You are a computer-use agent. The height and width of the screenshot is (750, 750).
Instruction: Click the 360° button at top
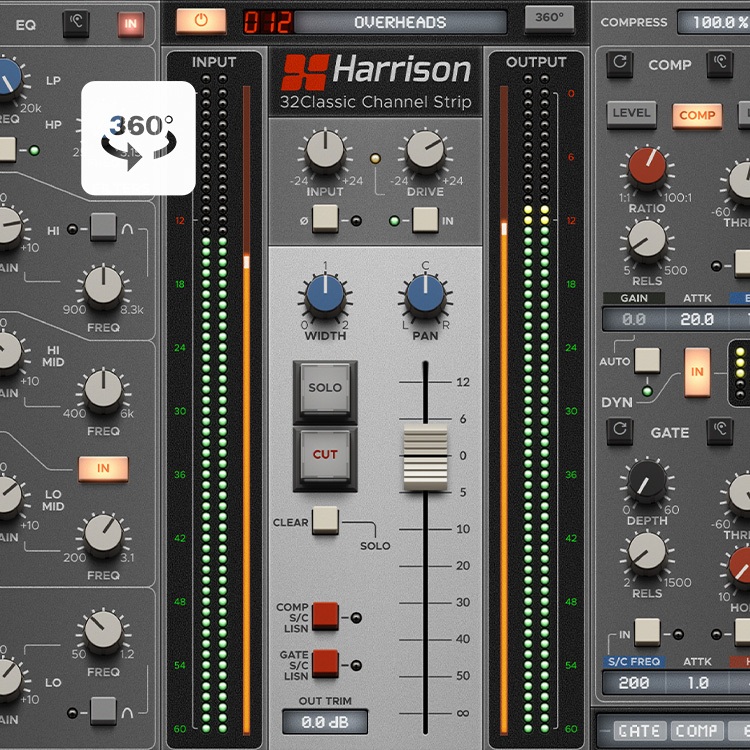[549, 19]
